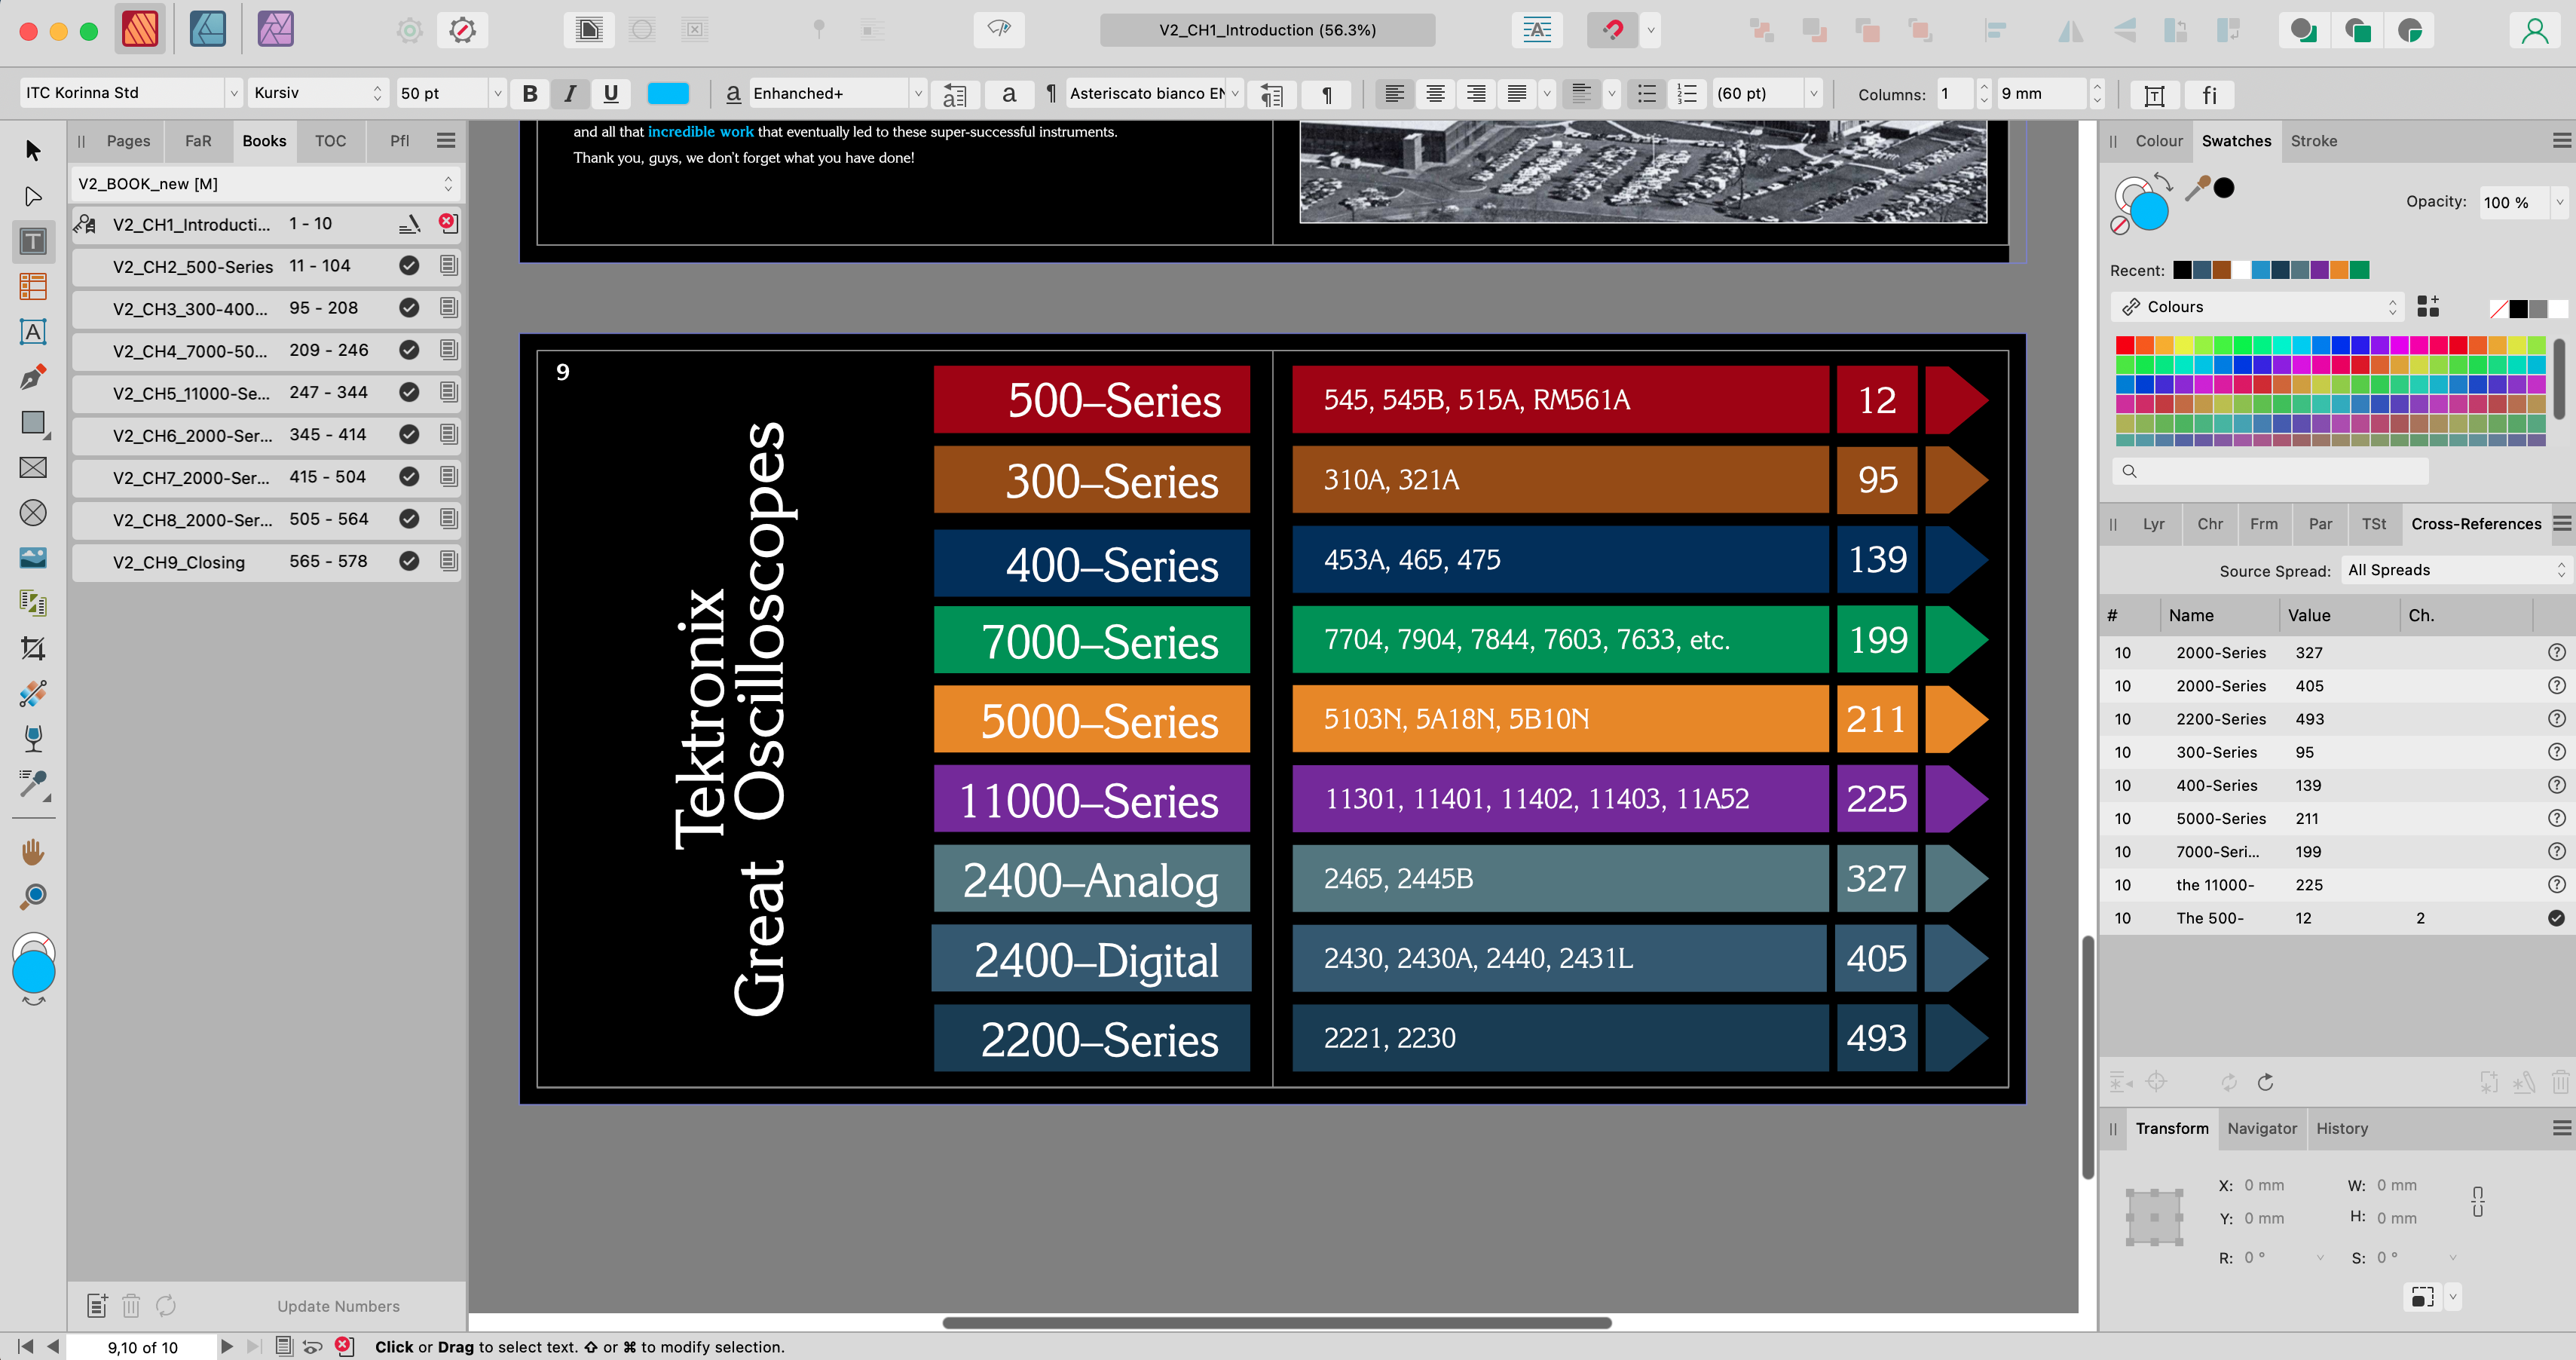
Task: Switch to the Pages tab
Action: (x=128, y=141)
